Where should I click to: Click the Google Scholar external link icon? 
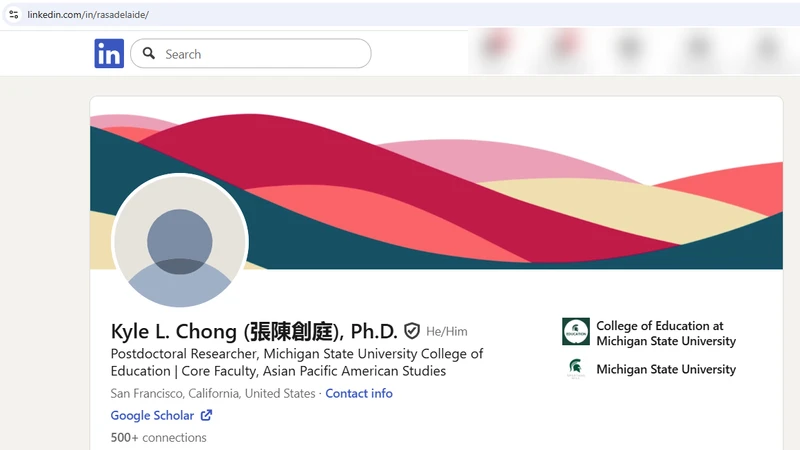coord(206,415)
